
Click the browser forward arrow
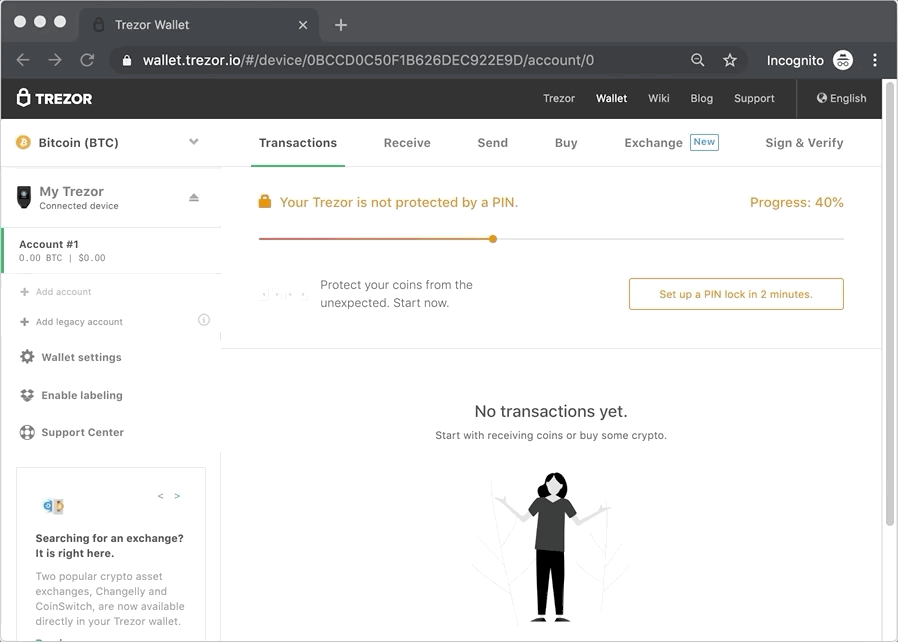point(55,60)
